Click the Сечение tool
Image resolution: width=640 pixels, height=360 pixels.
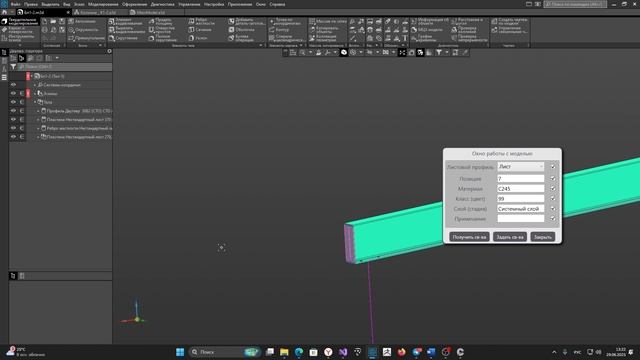200,30
